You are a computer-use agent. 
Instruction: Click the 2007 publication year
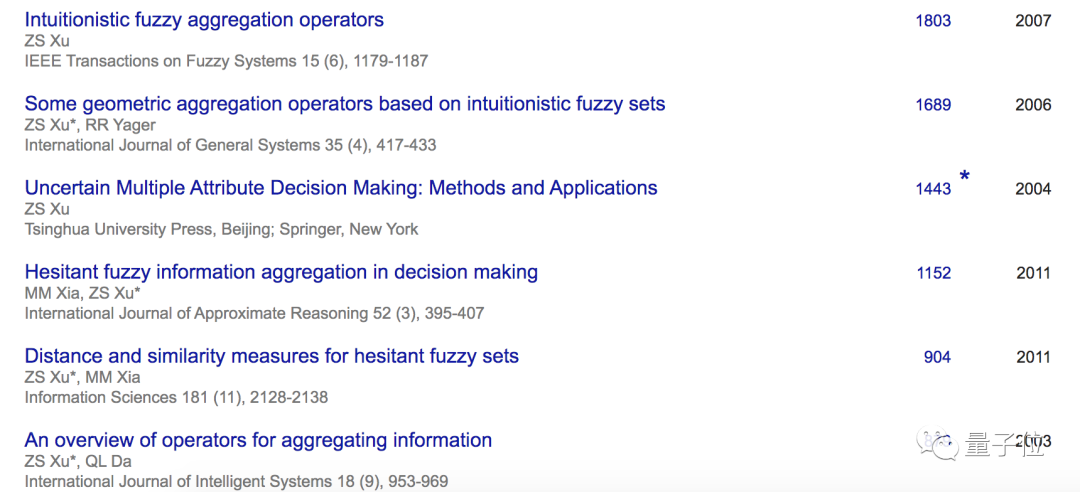[x=1033, y=20]
